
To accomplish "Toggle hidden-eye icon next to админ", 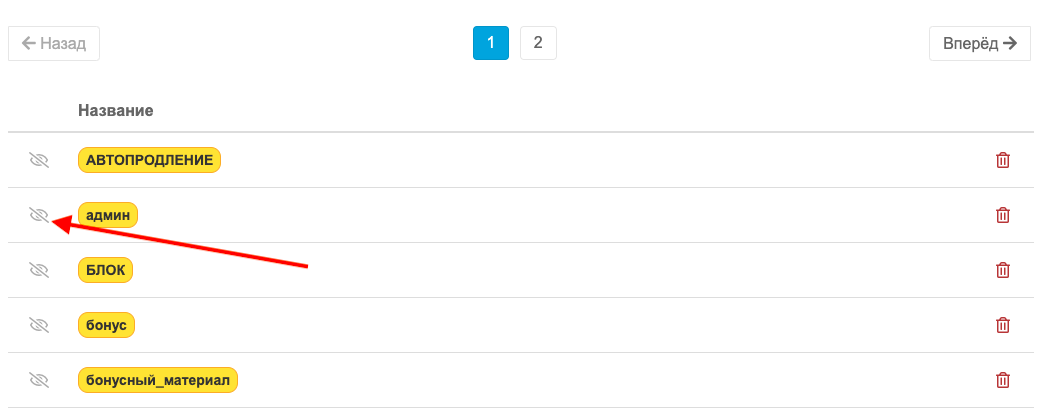I will [39, 215].
